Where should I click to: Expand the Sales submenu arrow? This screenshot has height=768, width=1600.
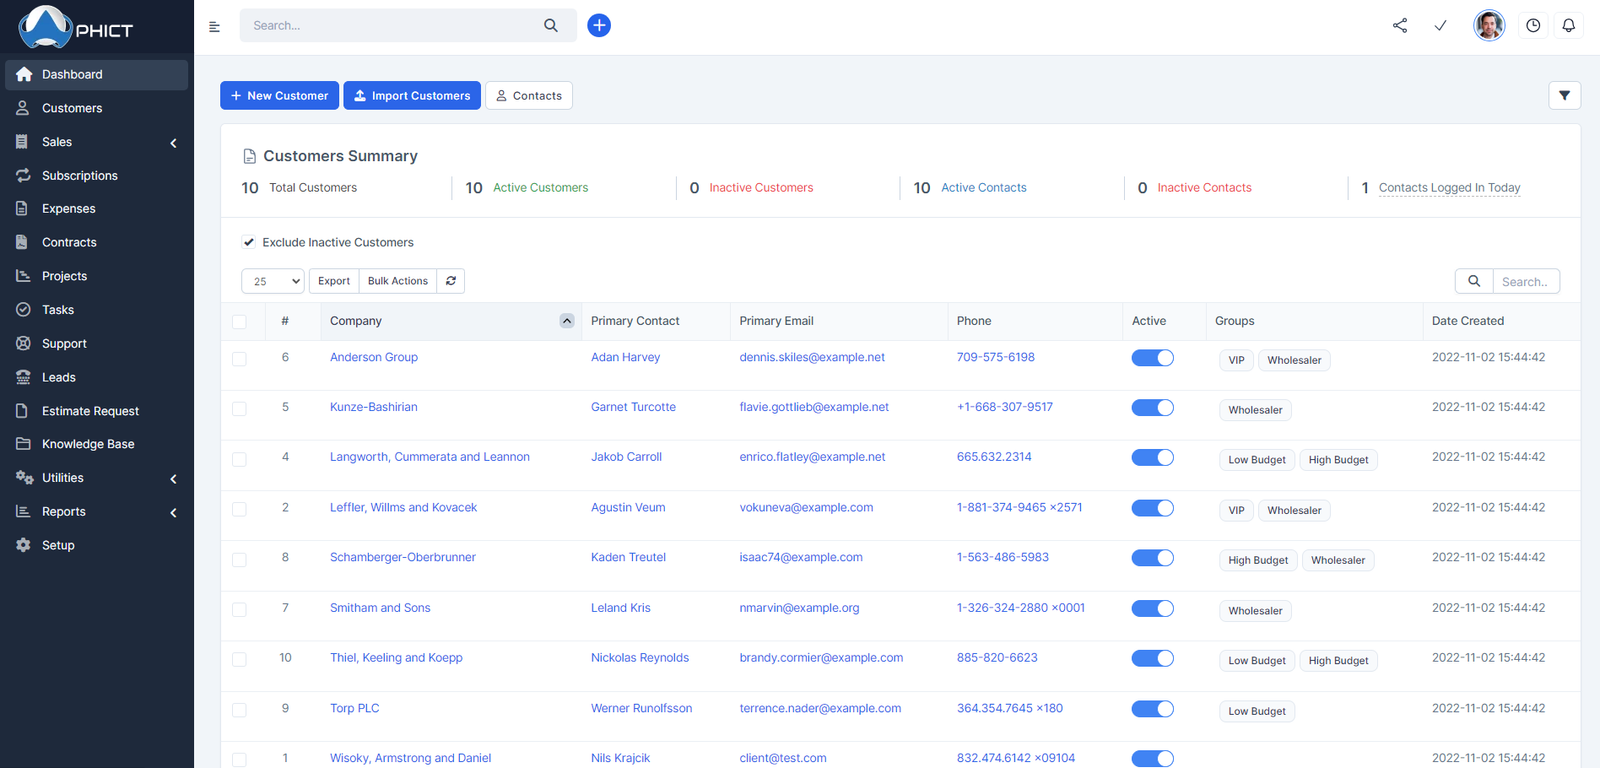[x=173, y=143]
